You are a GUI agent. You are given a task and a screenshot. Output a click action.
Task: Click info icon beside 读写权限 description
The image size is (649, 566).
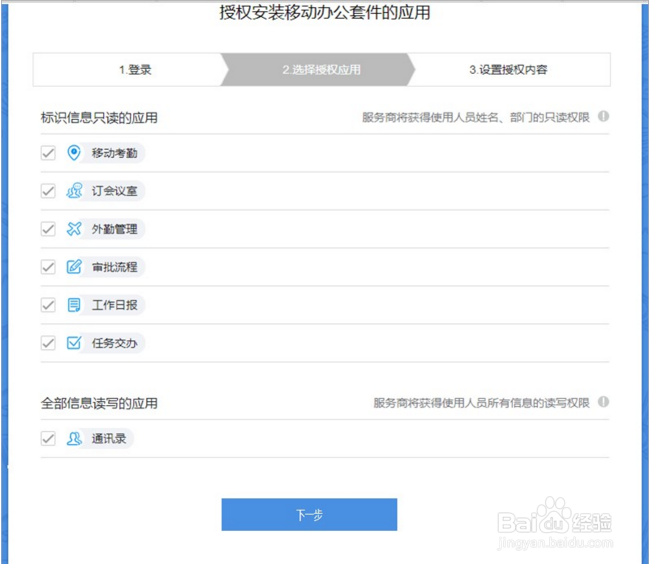coord(603,402)
